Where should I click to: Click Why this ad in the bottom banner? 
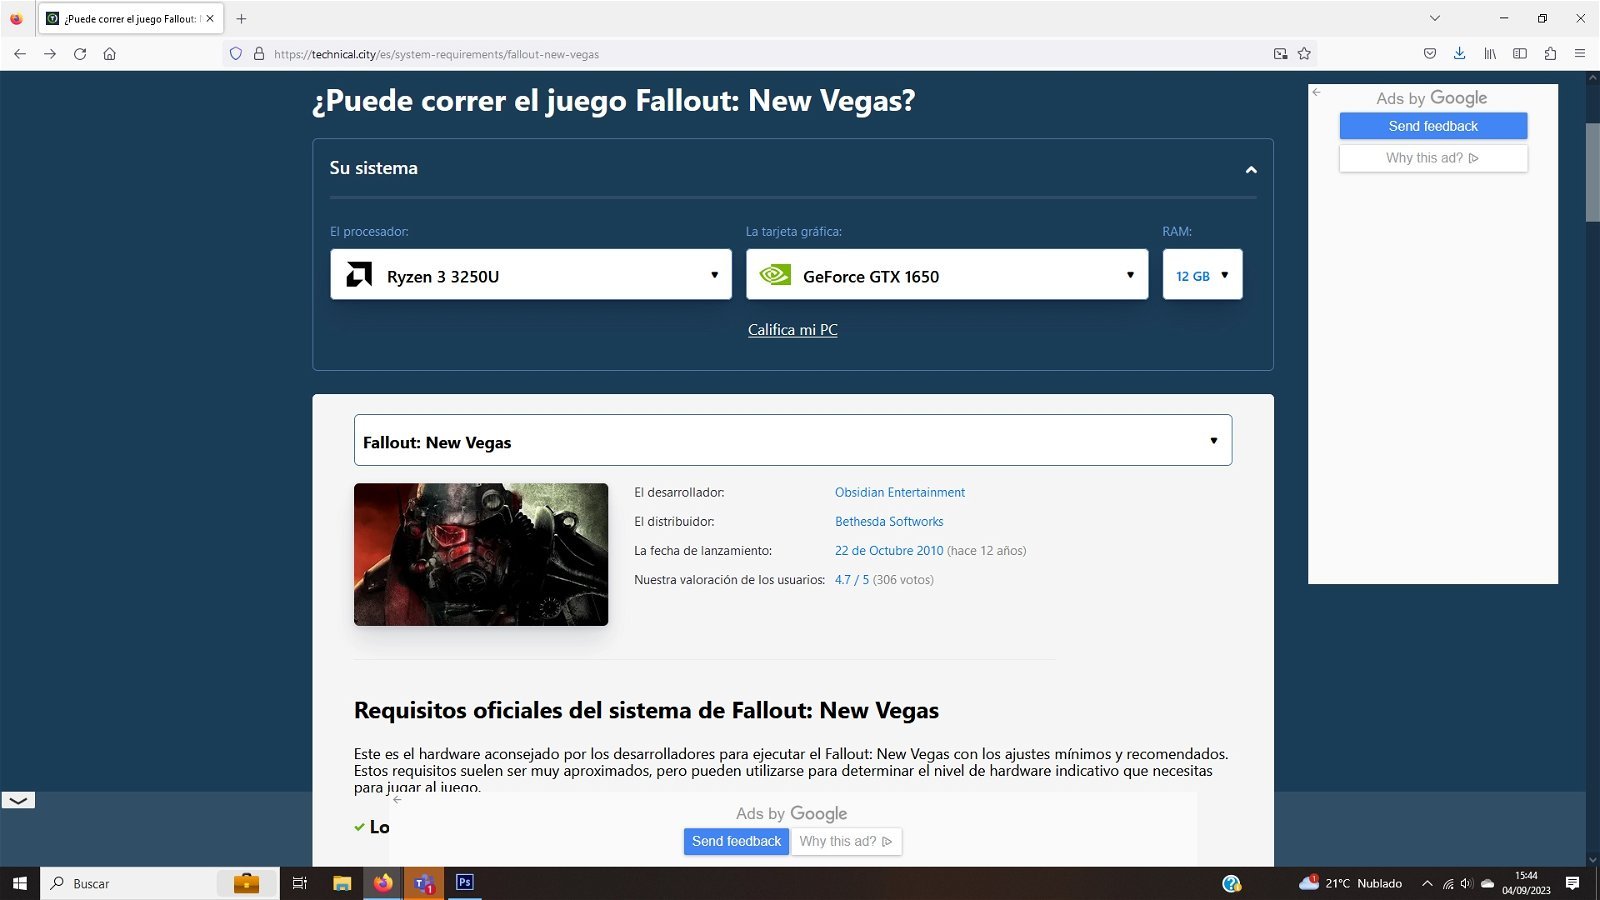846,841
